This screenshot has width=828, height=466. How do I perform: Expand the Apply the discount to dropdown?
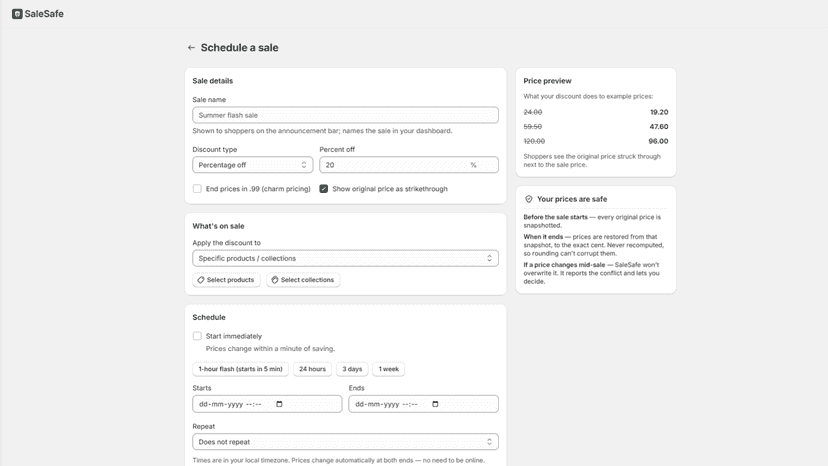[x=345, y=258]
